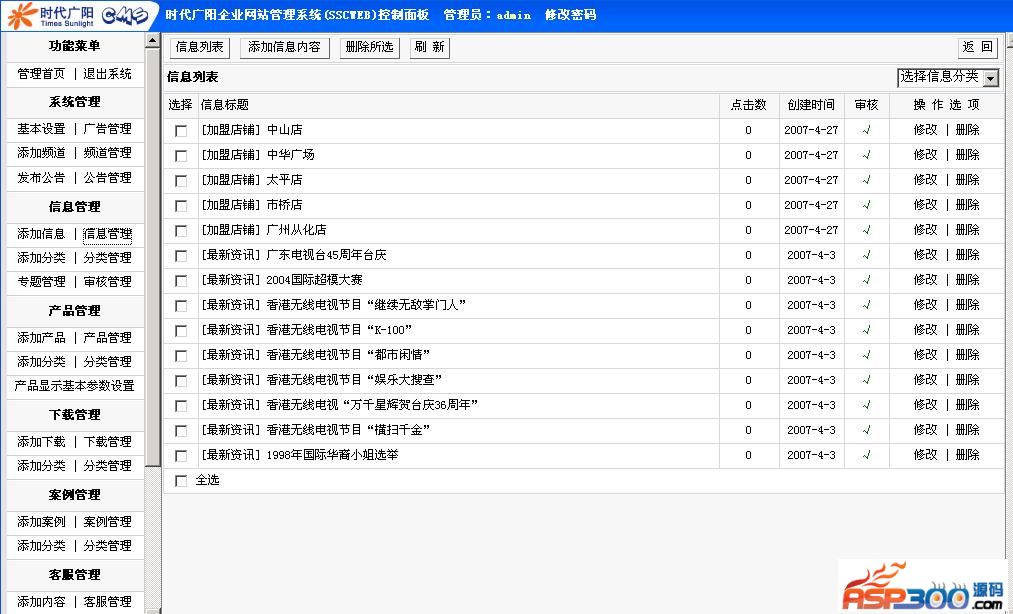Viewport: 1013px width, 614px height.
Task: Tick the checkbox for 广州从化店
Action: 181,231
